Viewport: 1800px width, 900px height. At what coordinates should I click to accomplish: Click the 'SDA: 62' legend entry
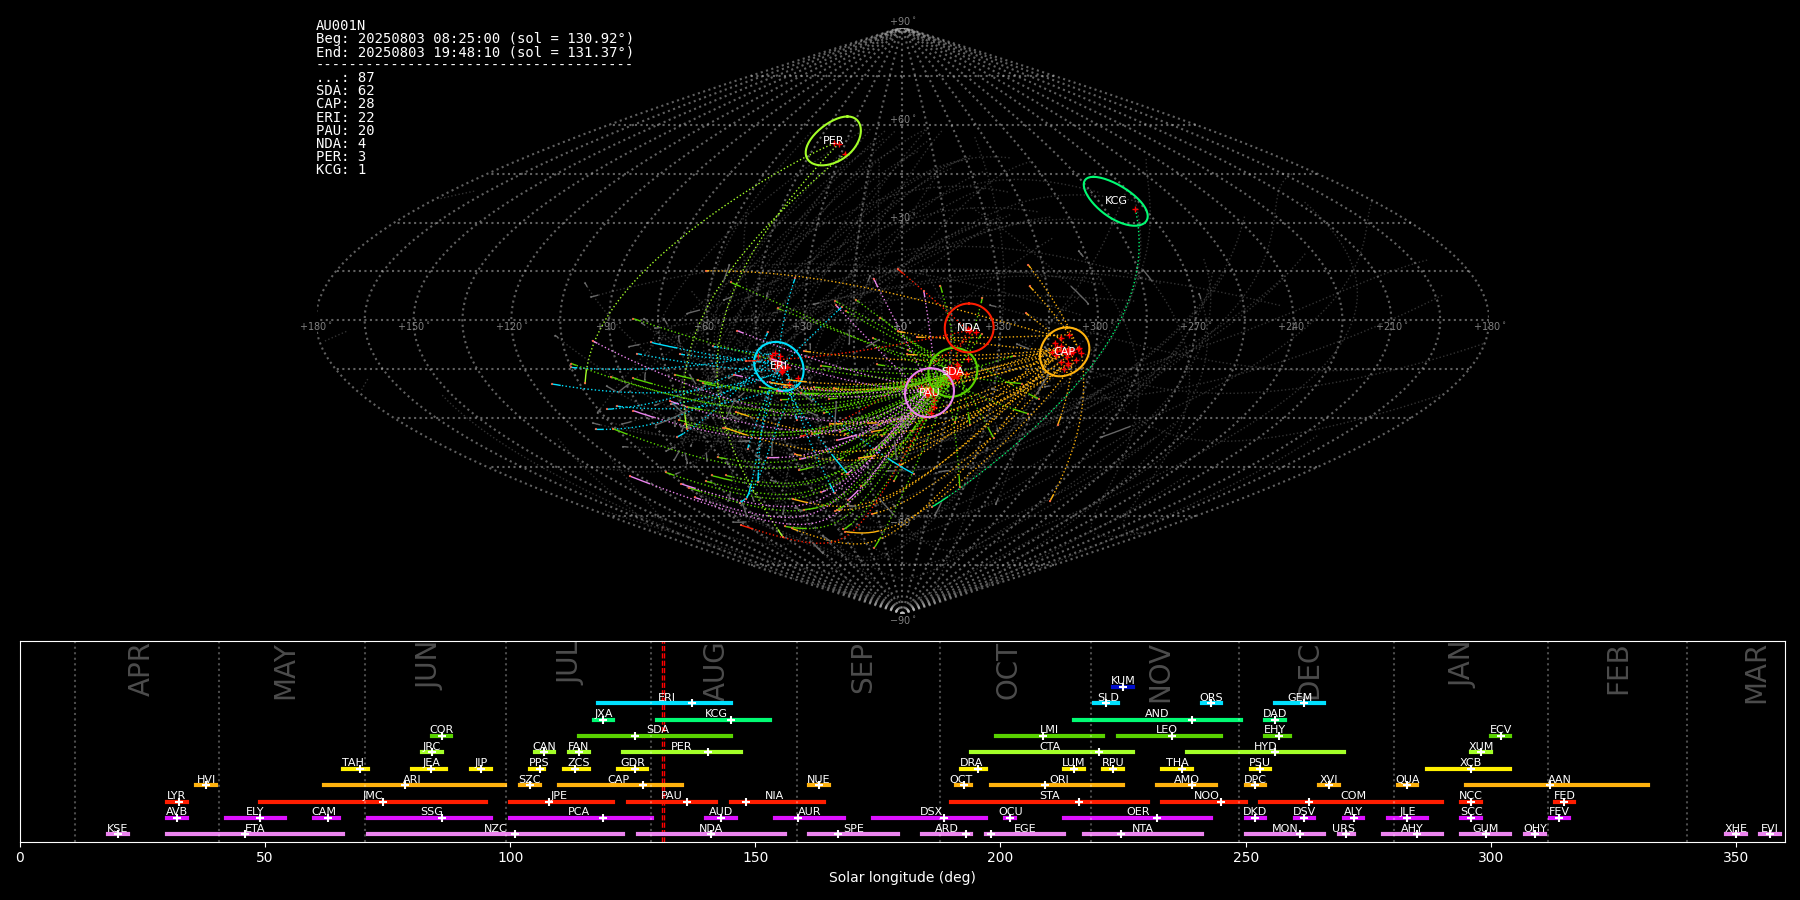[345, 91]
